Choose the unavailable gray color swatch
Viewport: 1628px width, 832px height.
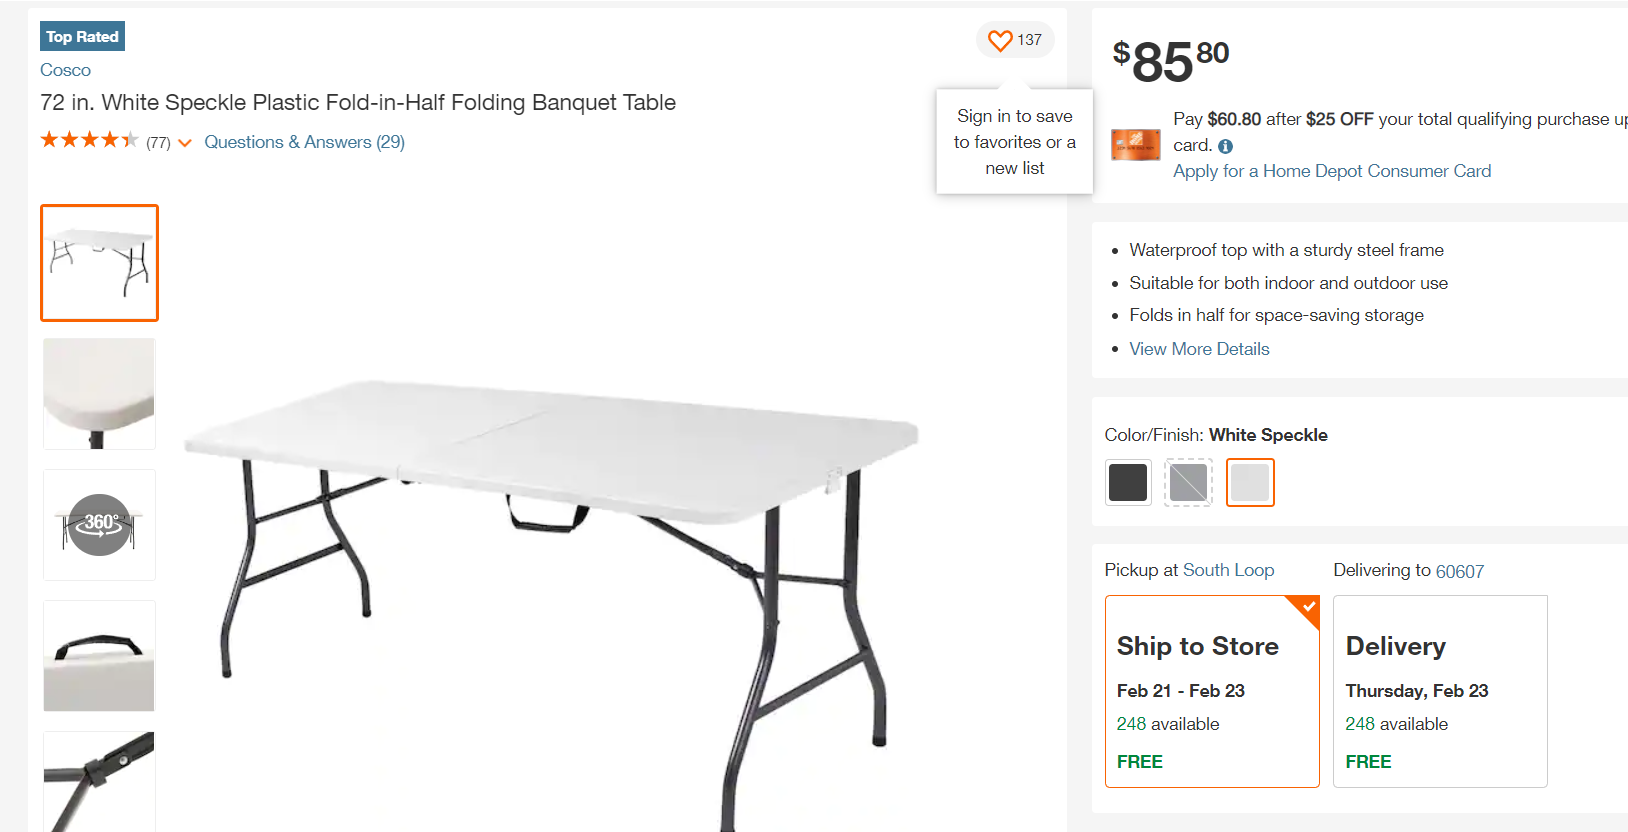[1188, 483]
